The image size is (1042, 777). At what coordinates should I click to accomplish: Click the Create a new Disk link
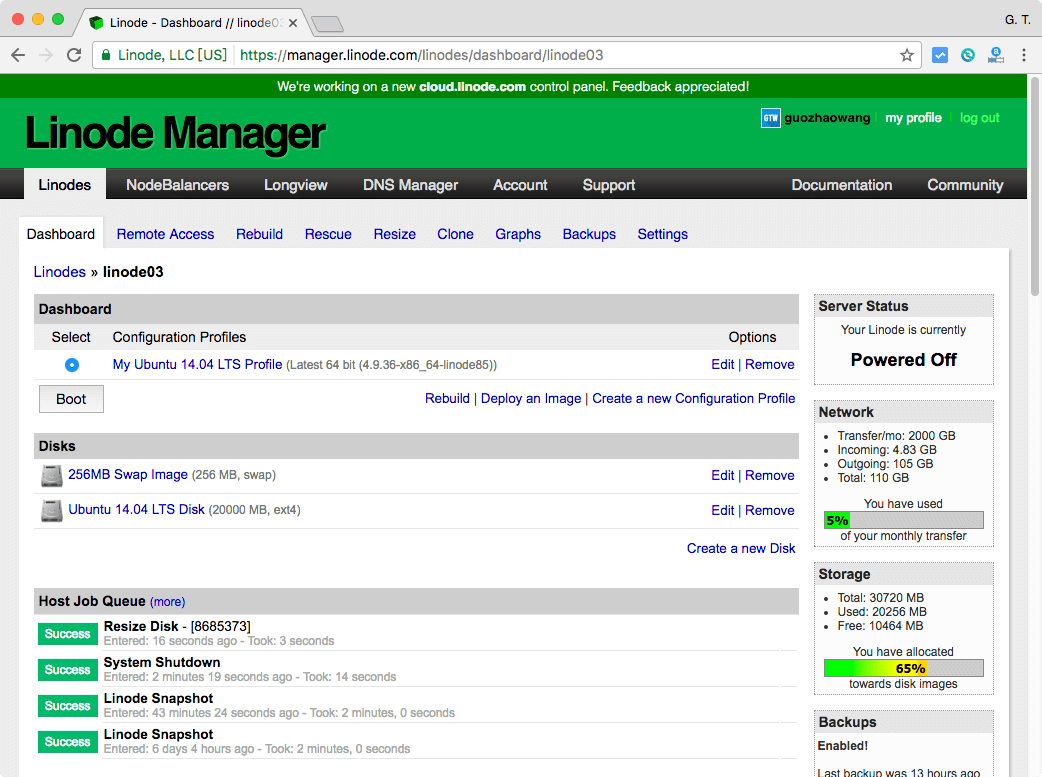tap(741, 548)
